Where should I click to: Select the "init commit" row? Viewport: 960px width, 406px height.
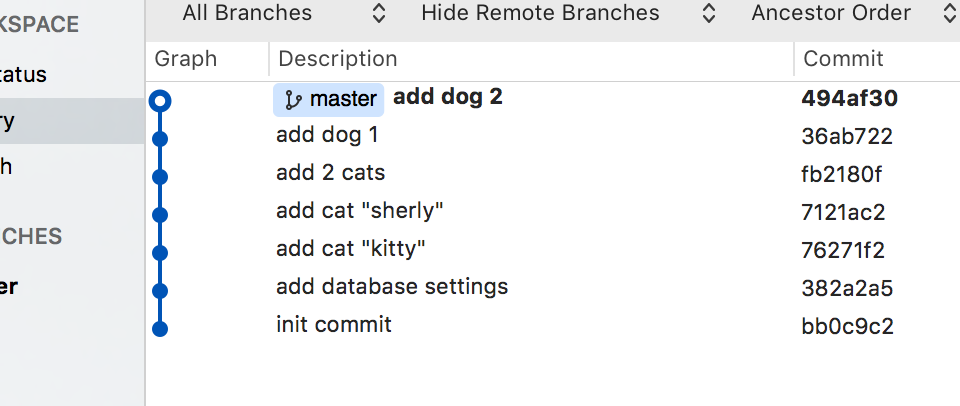tap(334, 325)
